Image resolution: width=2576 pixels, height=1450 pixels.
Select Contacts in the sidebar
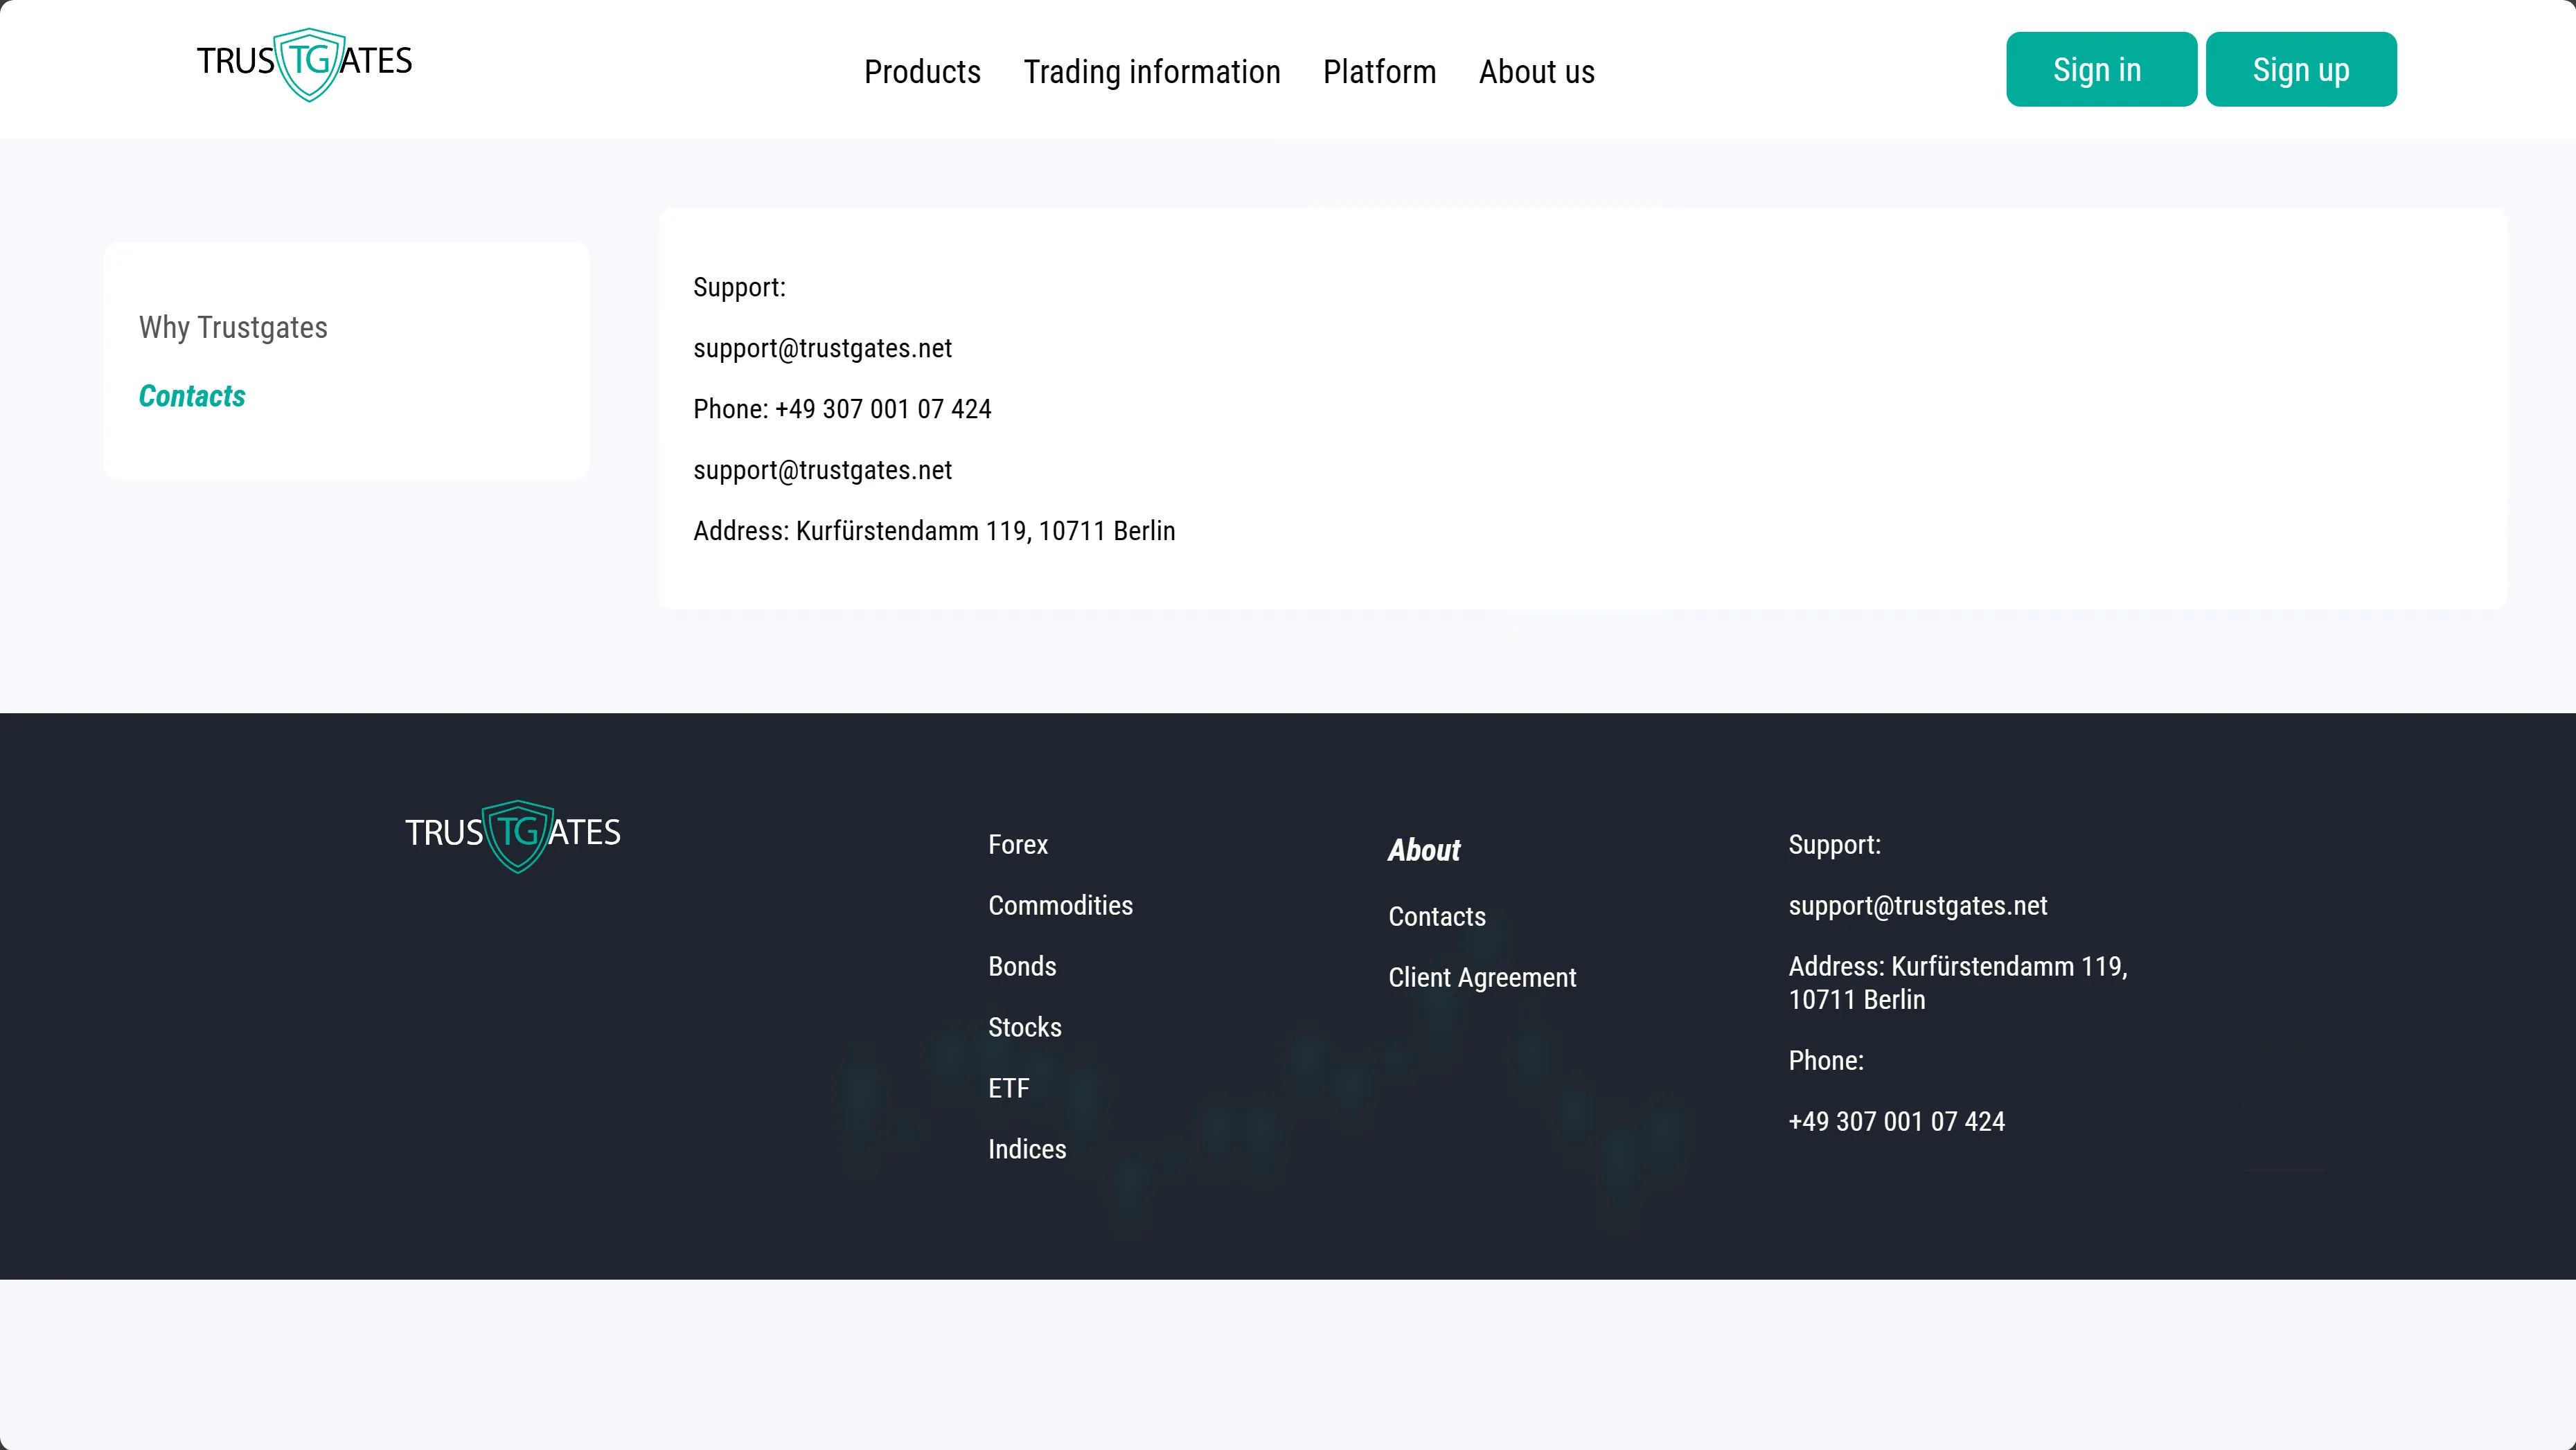[x=192, y=396]
